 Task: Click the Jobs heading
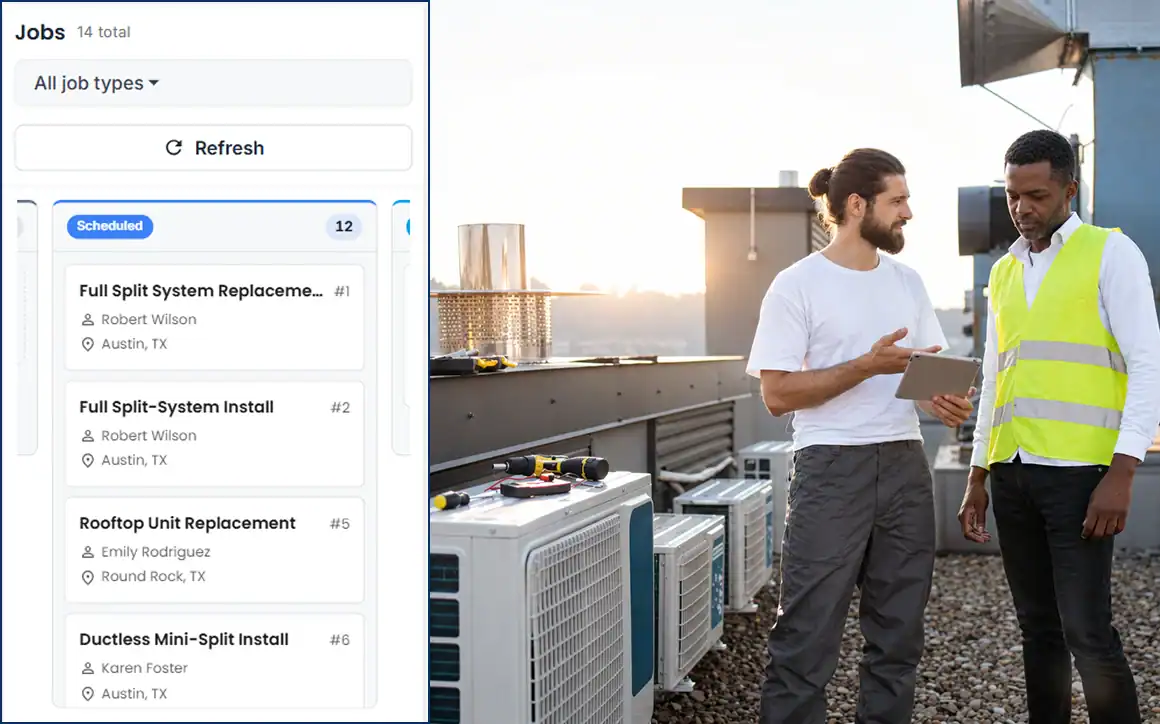point(40,33)
